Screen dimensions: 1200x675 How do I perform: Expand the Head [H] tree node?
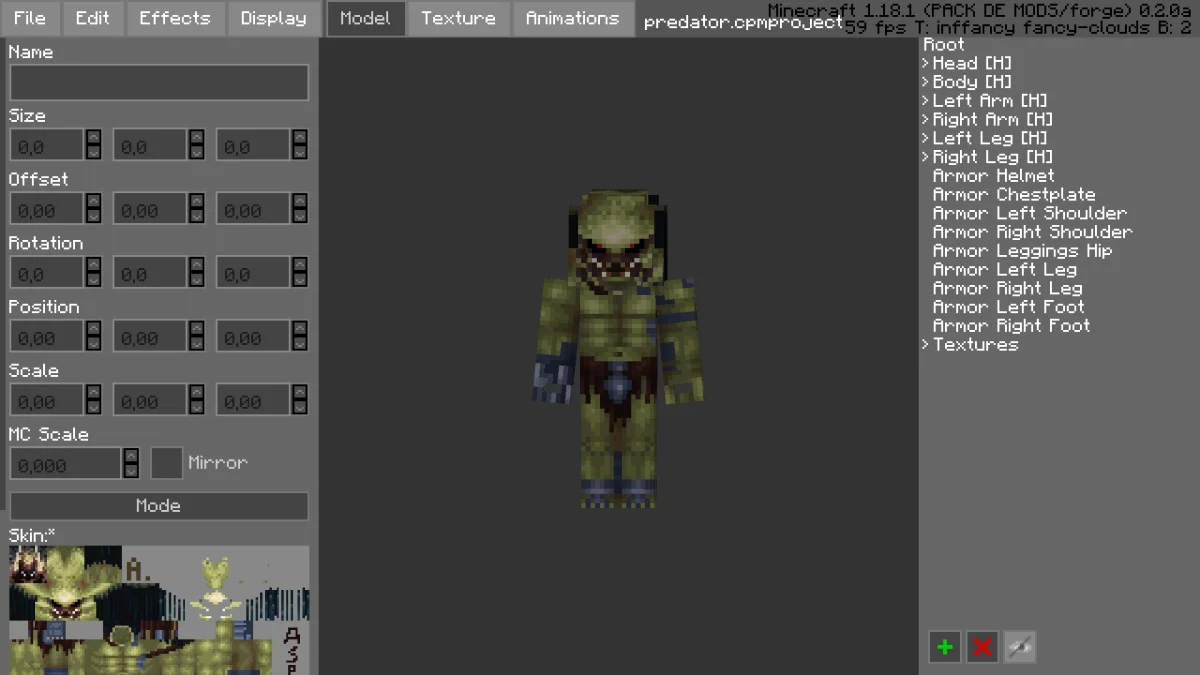(x=926, y=64)
